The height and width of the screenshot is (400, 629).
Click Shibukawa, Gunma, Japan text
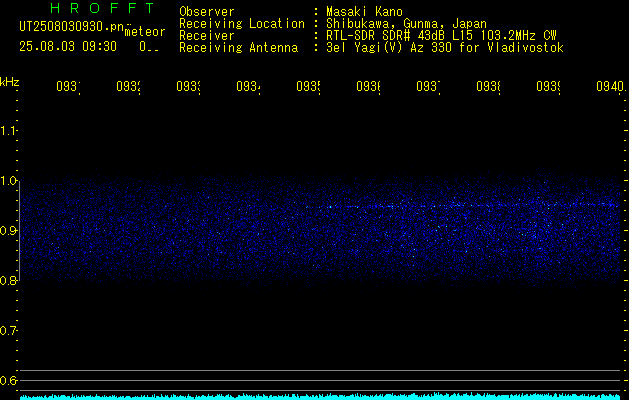(406, 24)
